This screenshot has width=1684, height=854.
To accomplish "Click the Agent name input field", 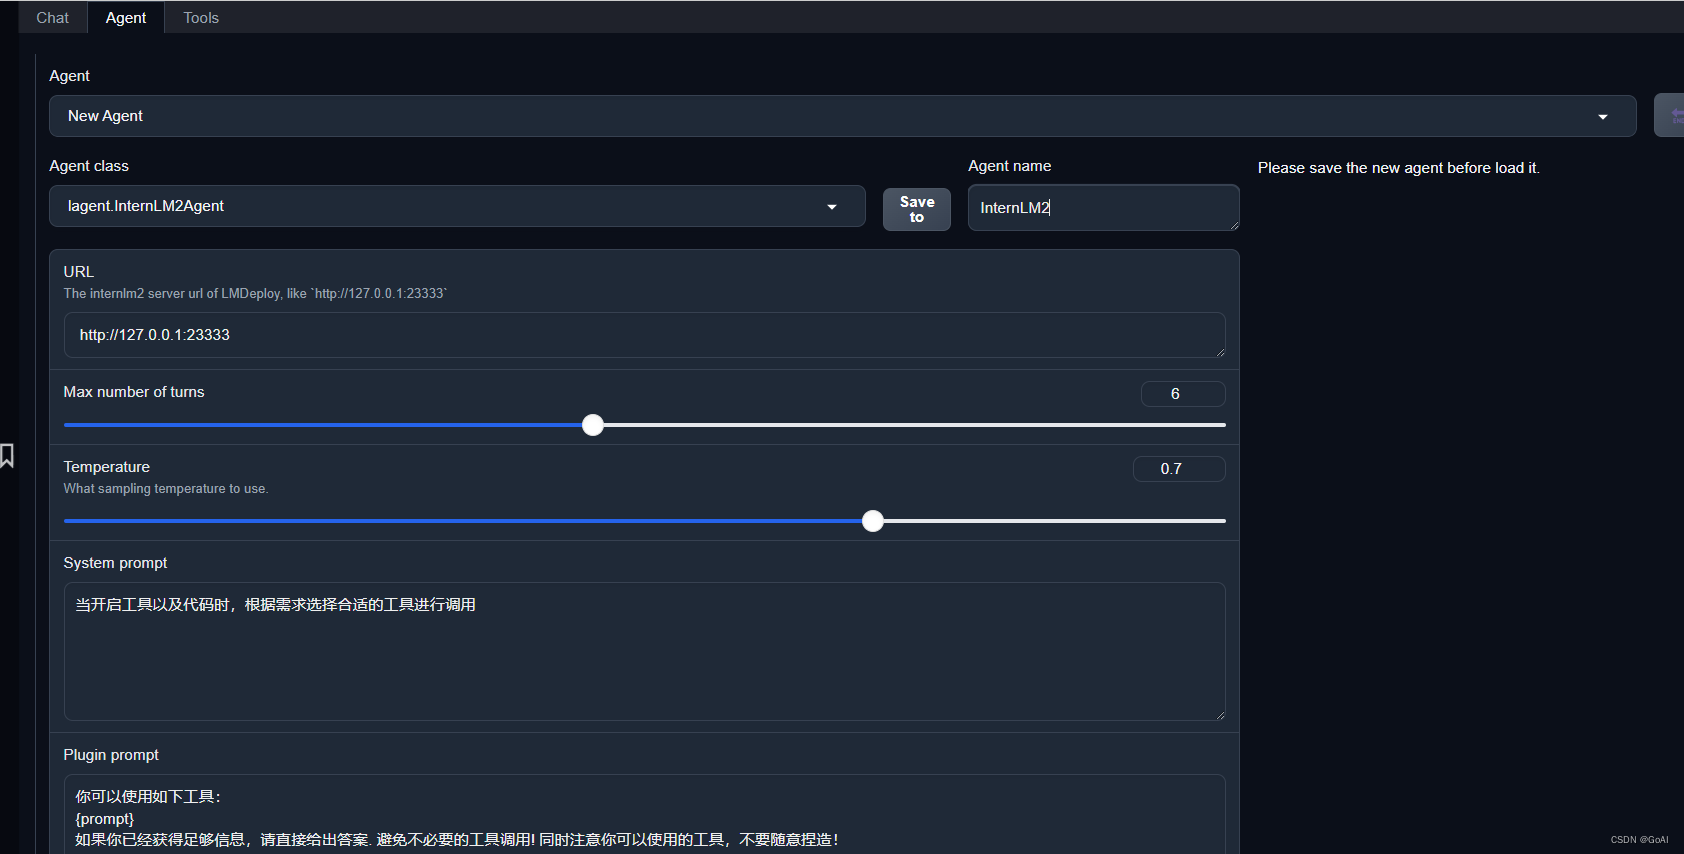I will pyautogui.click(x=1103, y=208).
